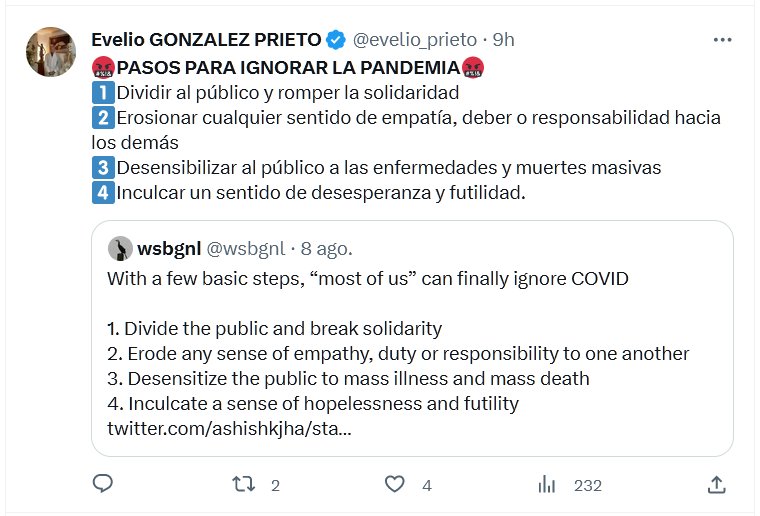Screen dimensions: 760x516
Task: Open view analytics bar chart icon
Action: [547, 485]
